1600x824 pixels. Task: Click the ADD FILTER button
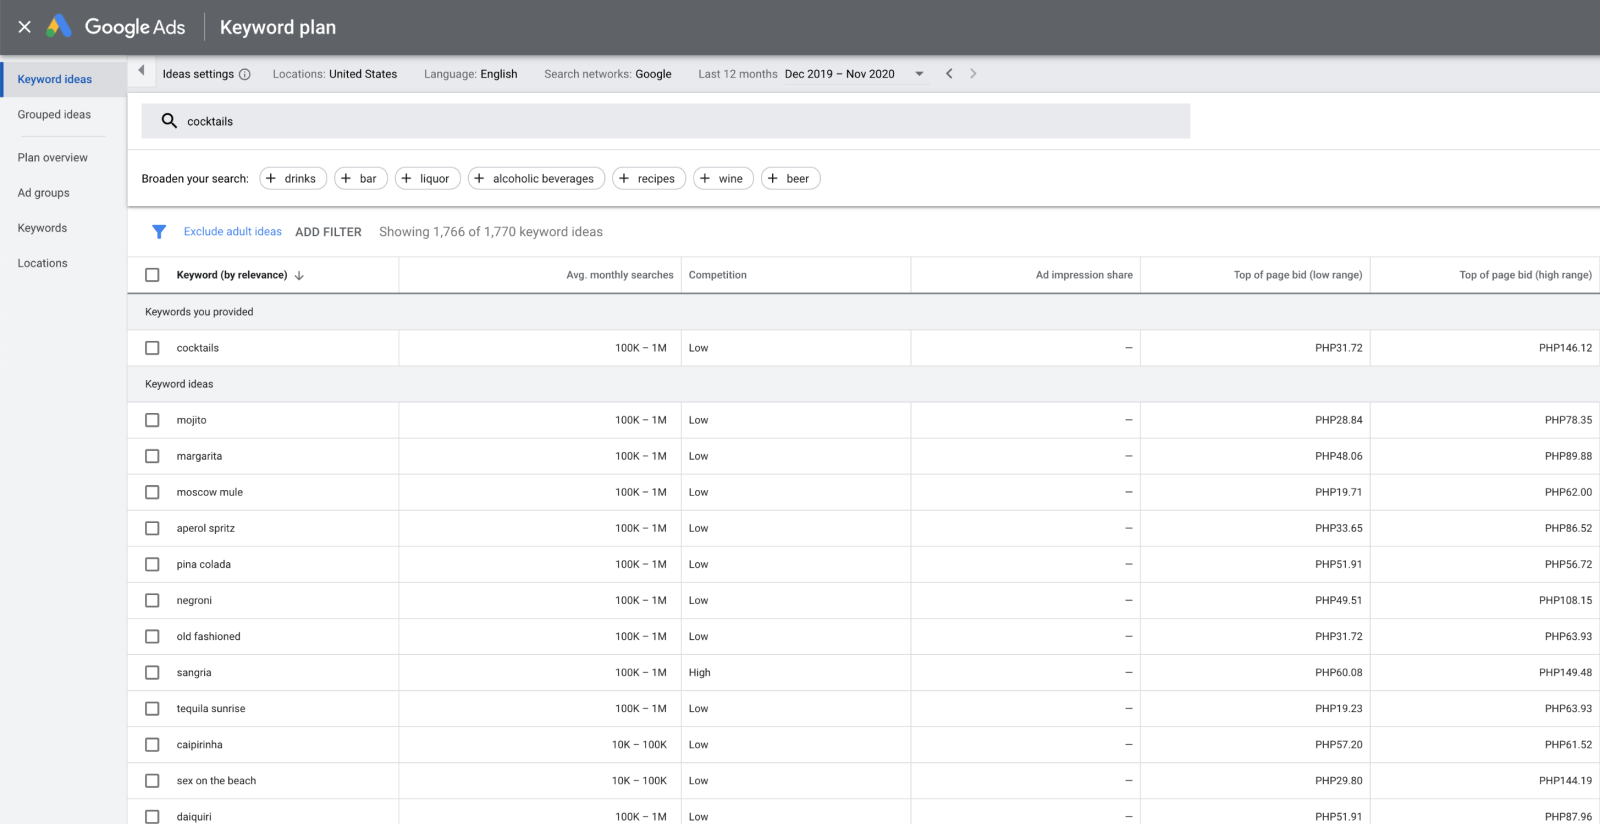point(328,232)
